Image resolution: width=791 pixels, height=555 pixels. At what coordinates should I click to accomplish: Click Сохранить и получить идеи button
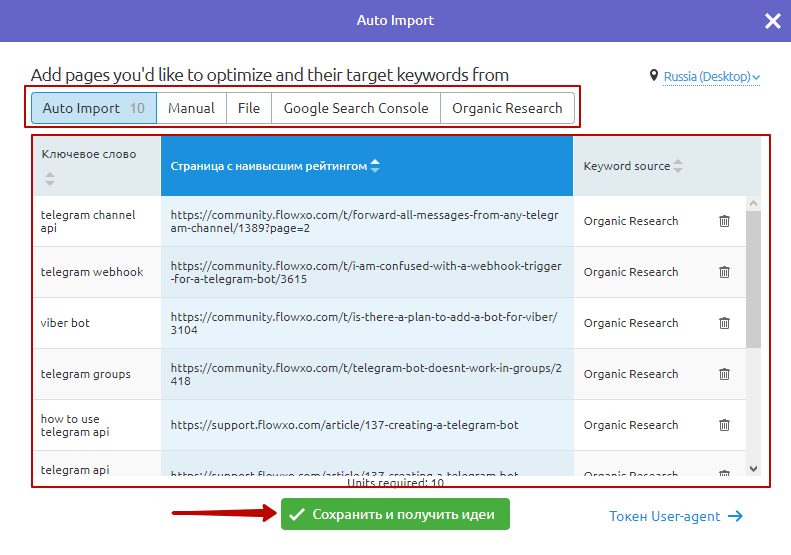(x=395, y=514)
